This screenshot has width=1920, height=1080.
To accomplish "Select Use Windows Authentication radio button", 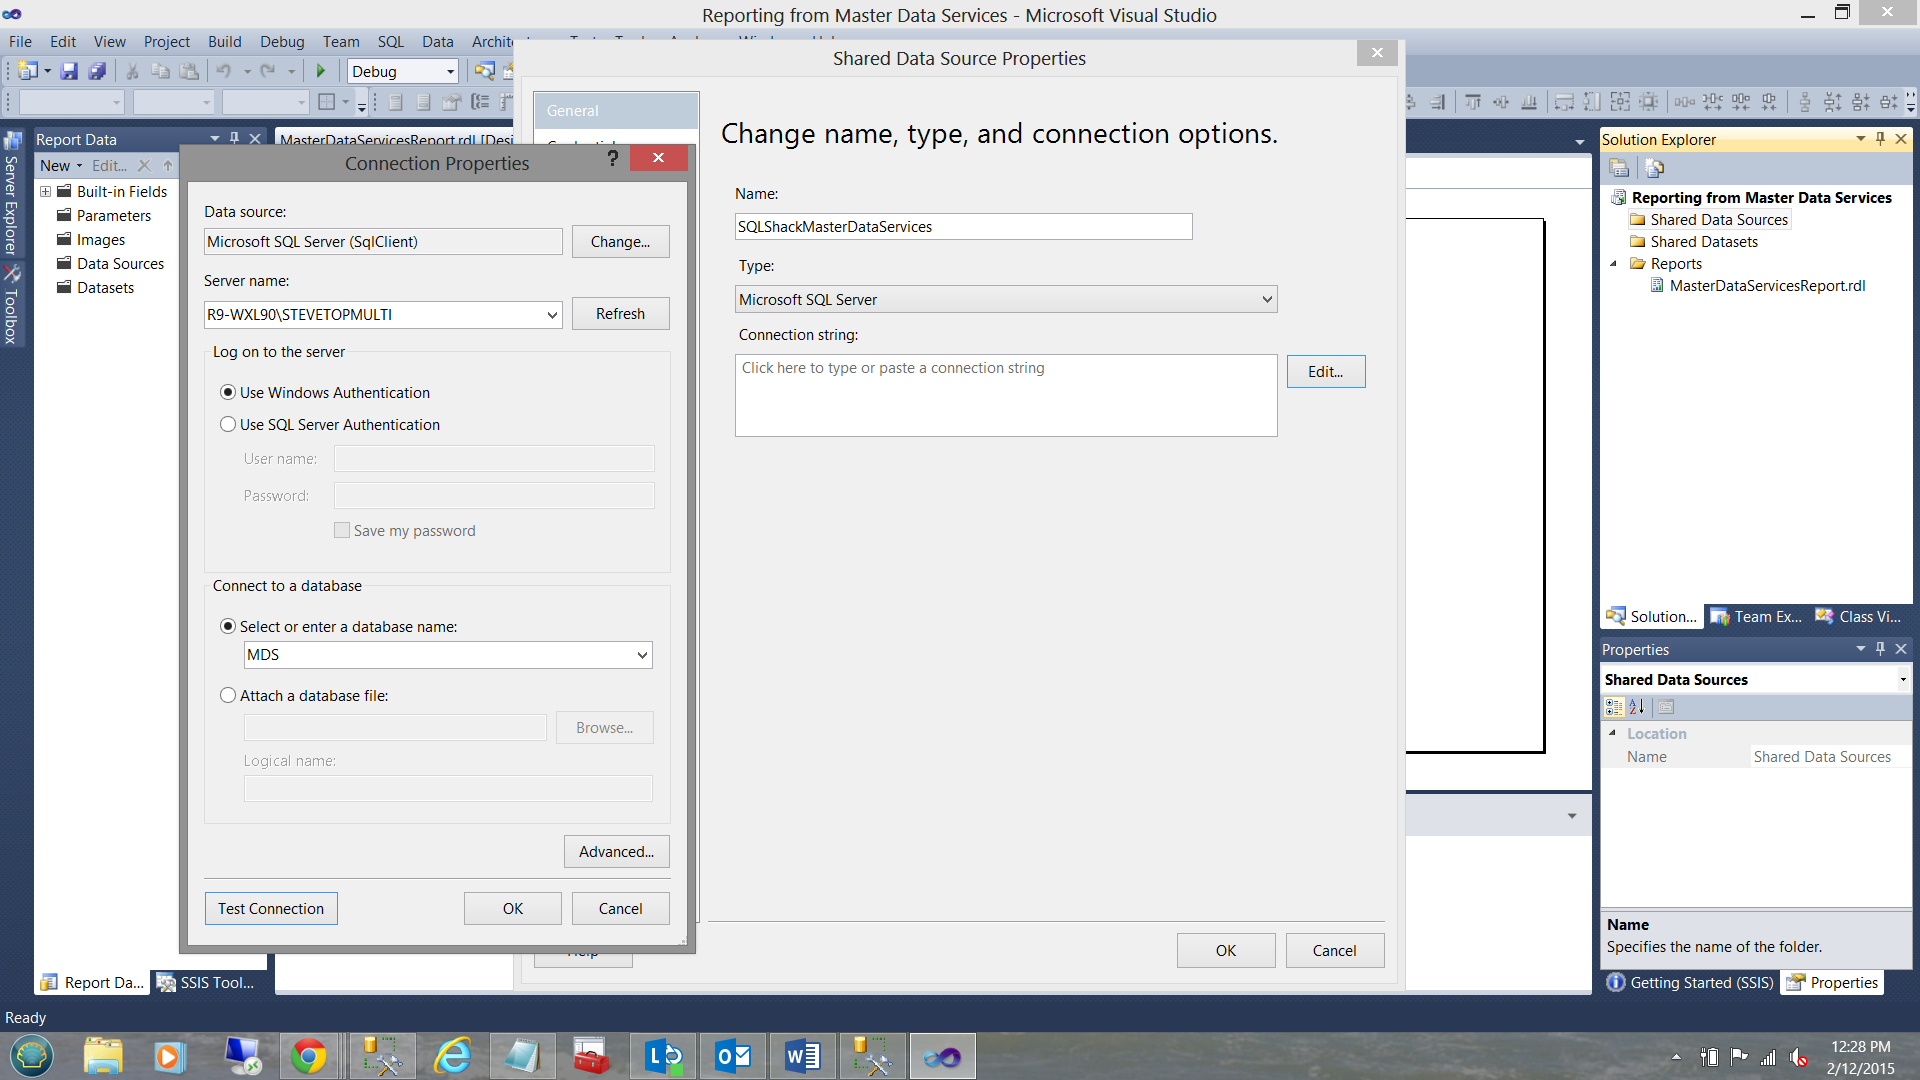I will coord(228,392).
